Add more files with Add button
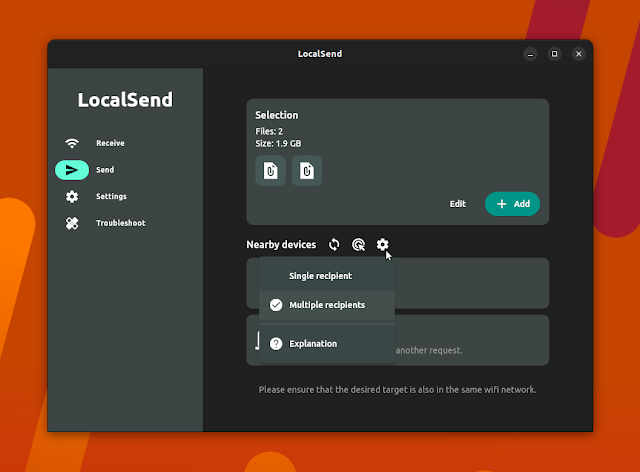This screenshot has width=640, height=472. [x=512, y=204]
